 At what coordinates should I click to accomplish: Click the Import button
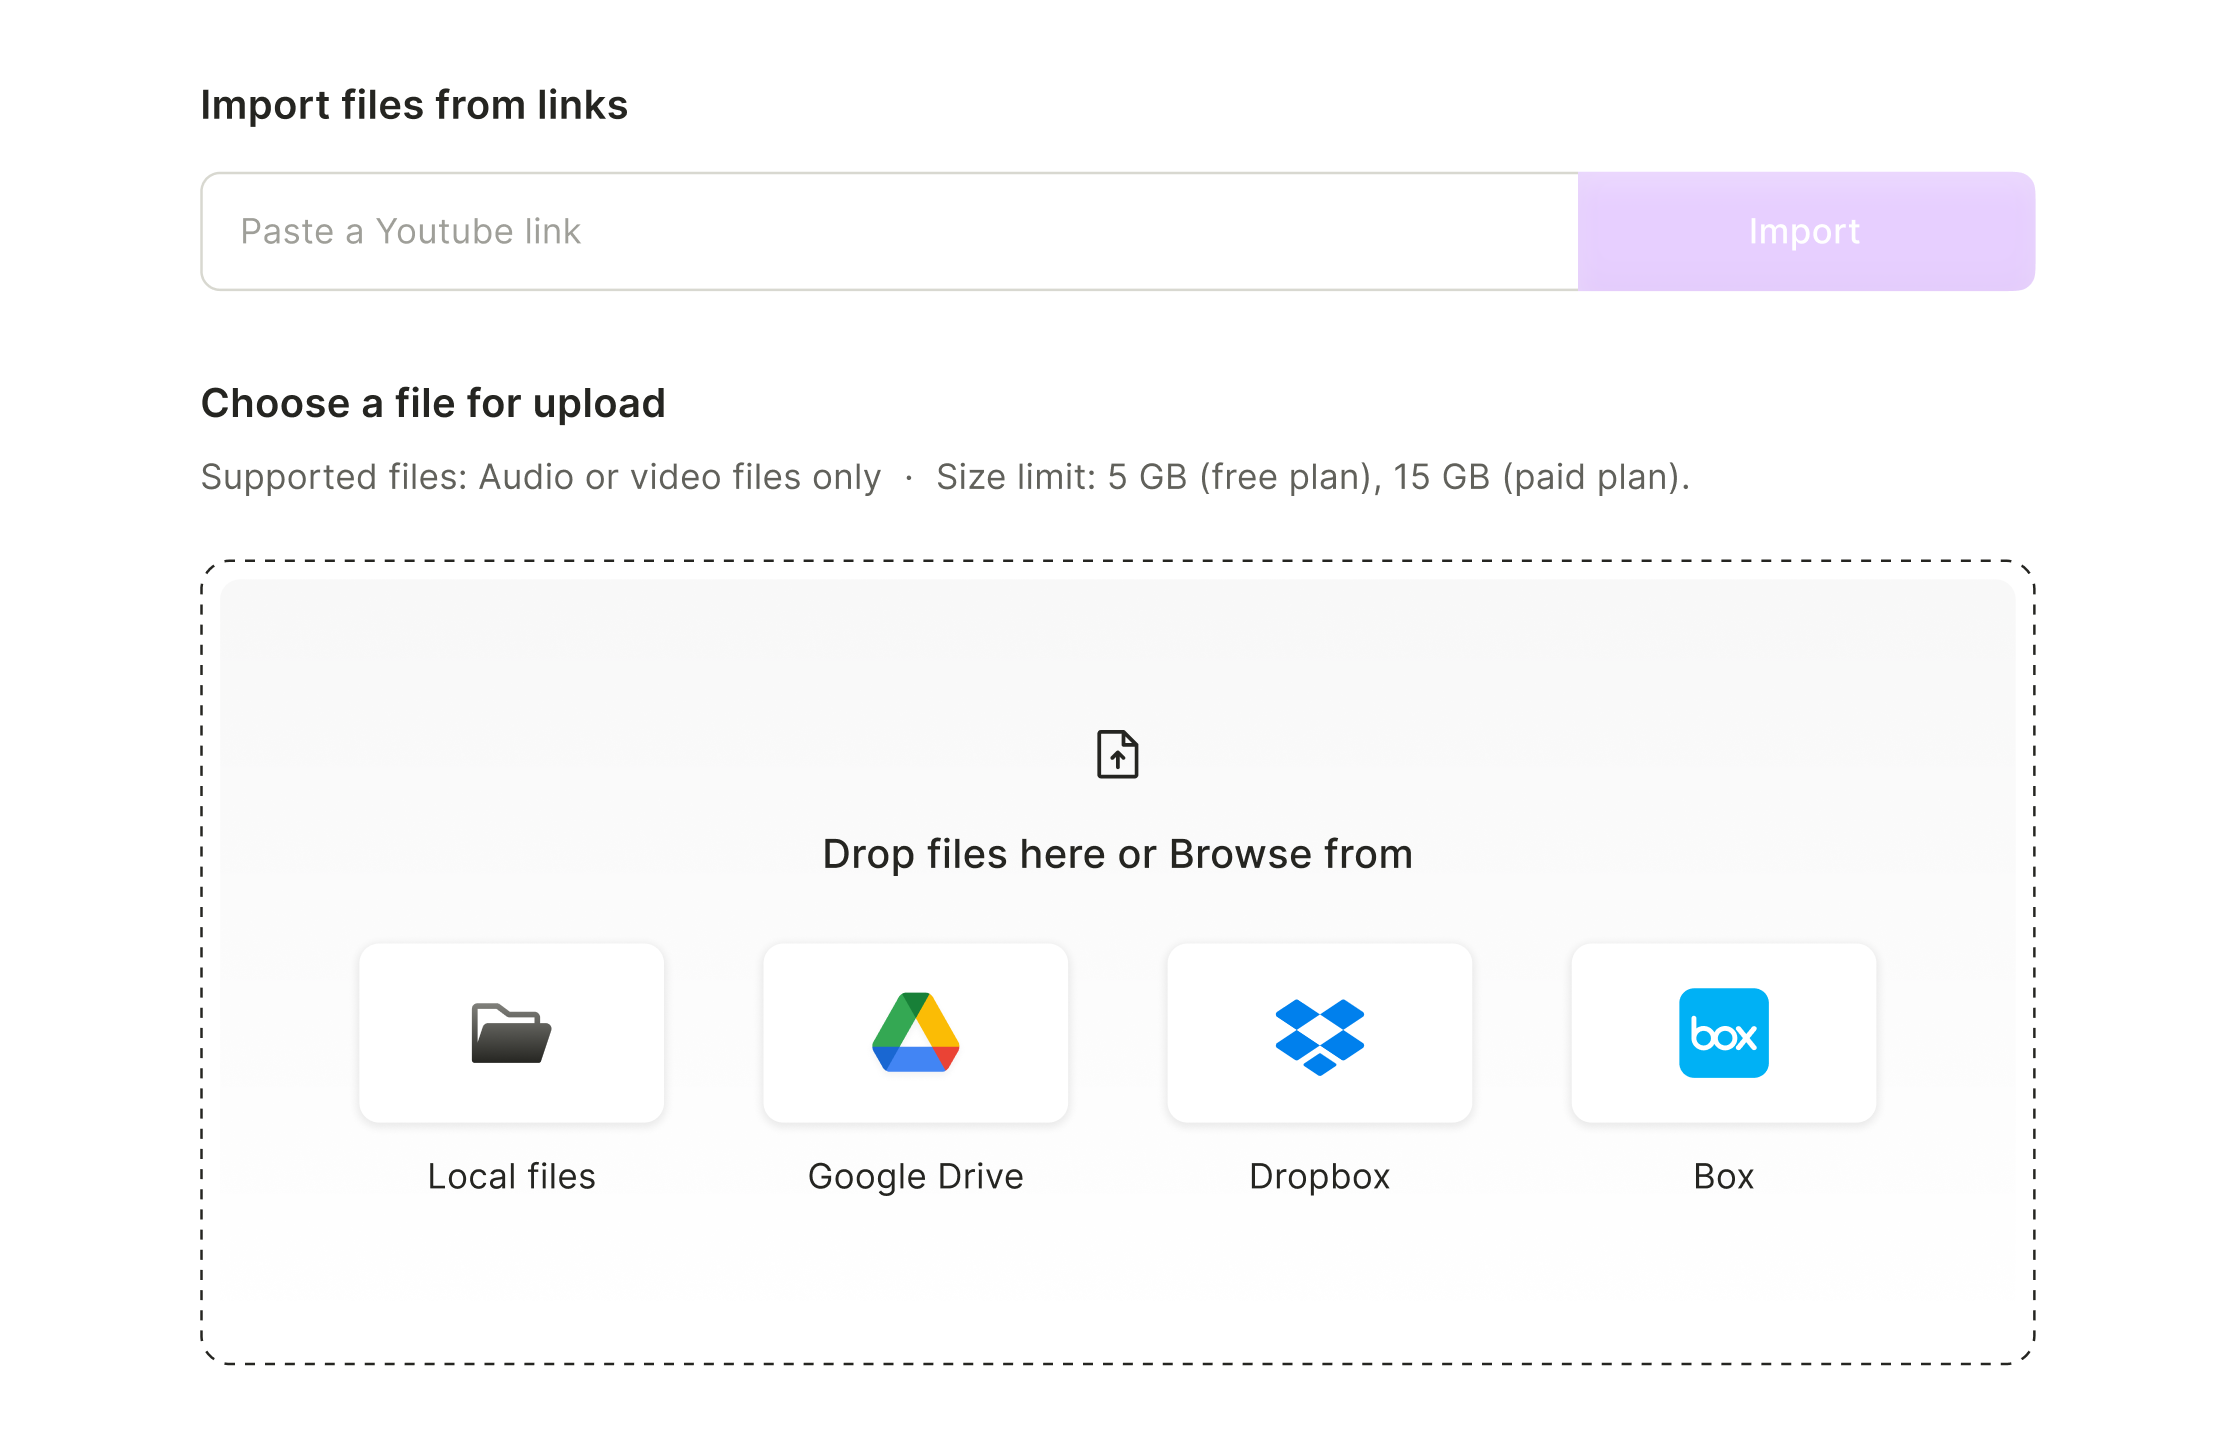(1806, 231)
